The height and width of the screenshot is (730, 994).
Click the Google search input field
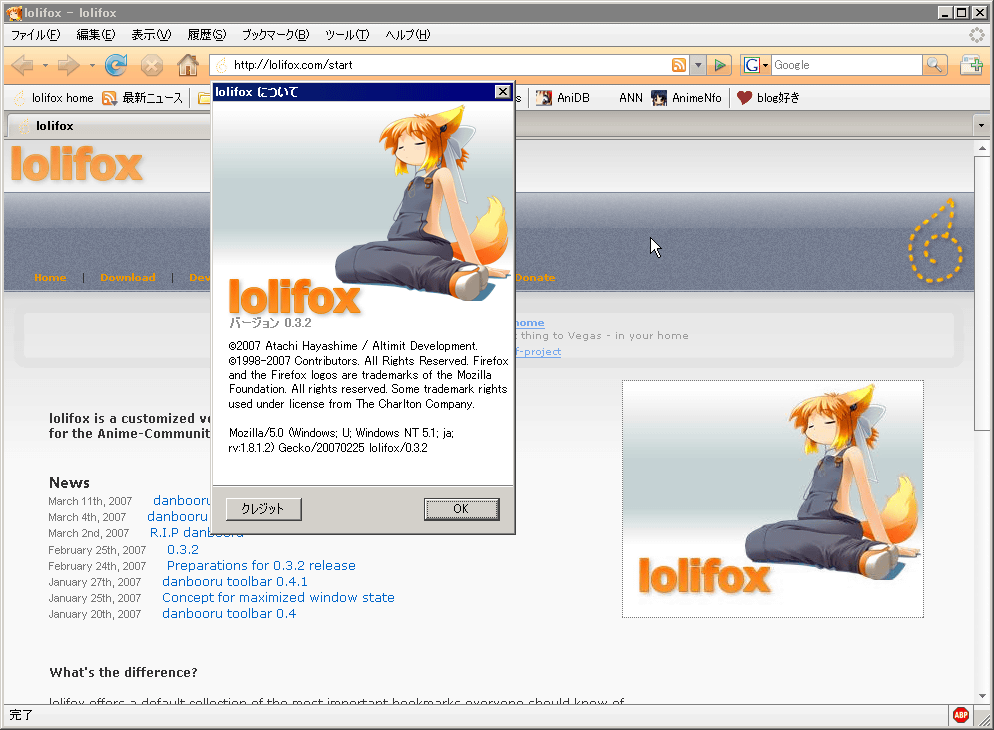pyautogui.click(x=847, y=65)
